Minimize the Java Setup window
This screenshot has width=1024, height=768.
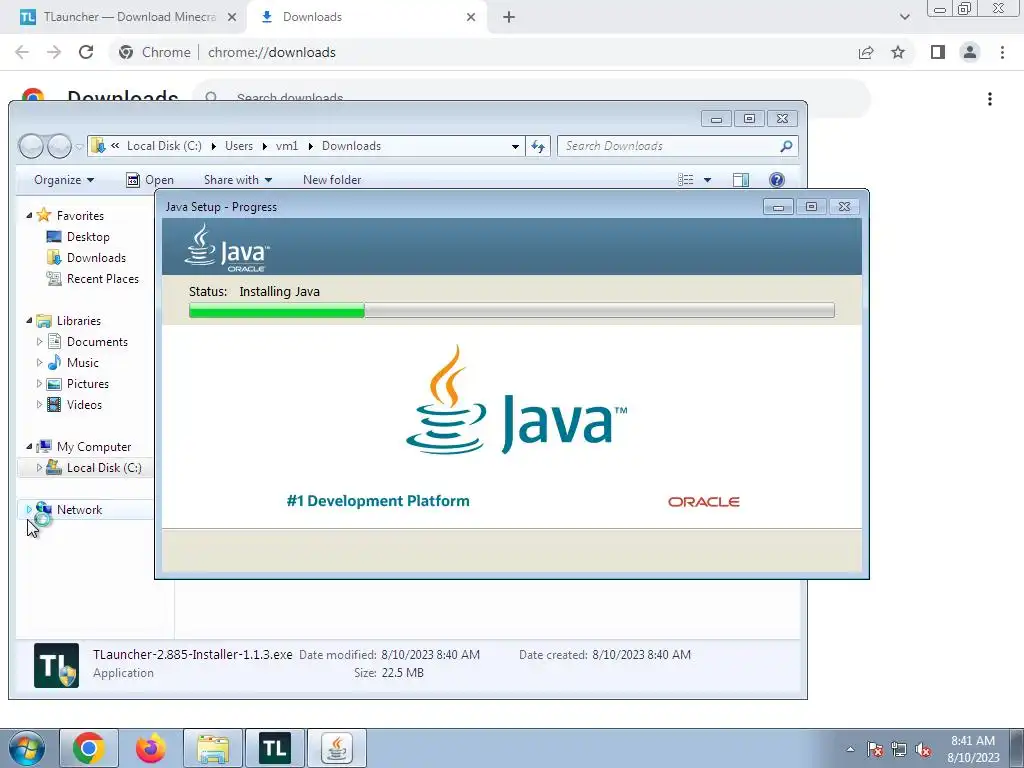[778, 207]
